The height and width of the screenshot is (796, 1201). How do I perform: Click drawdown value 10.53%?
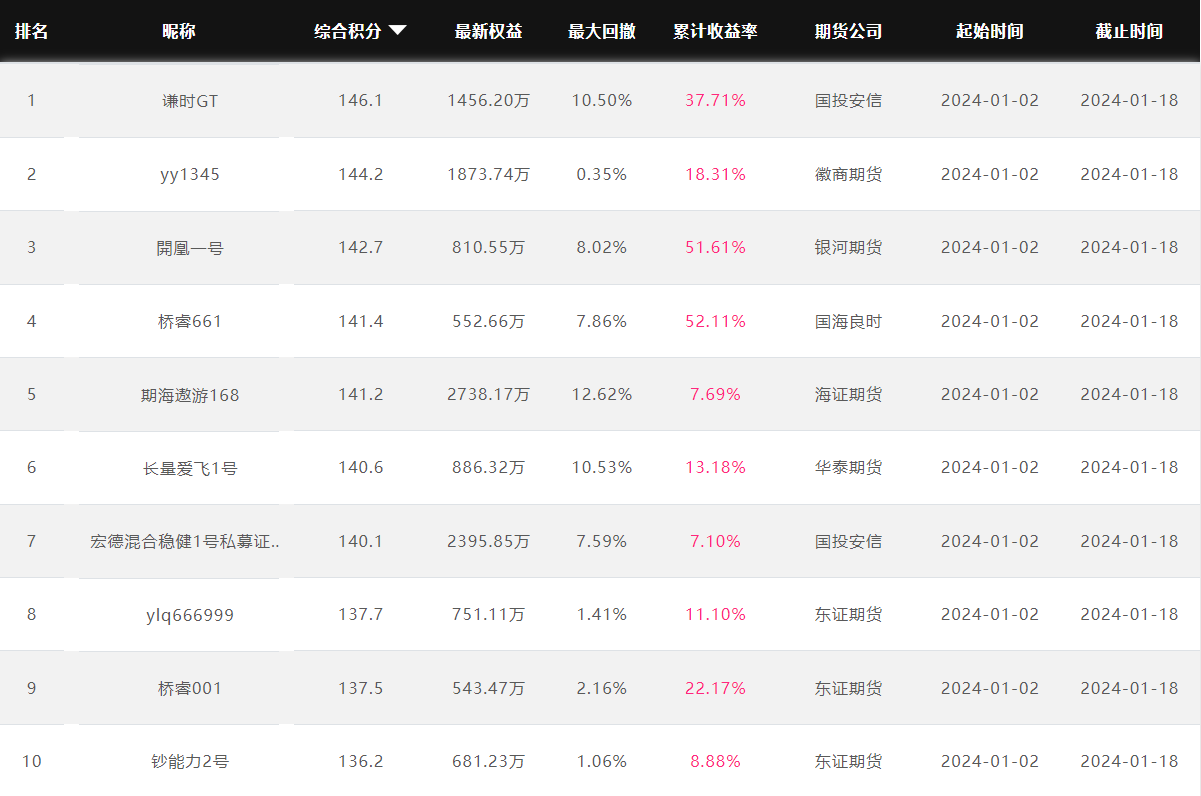pos(602,467)
